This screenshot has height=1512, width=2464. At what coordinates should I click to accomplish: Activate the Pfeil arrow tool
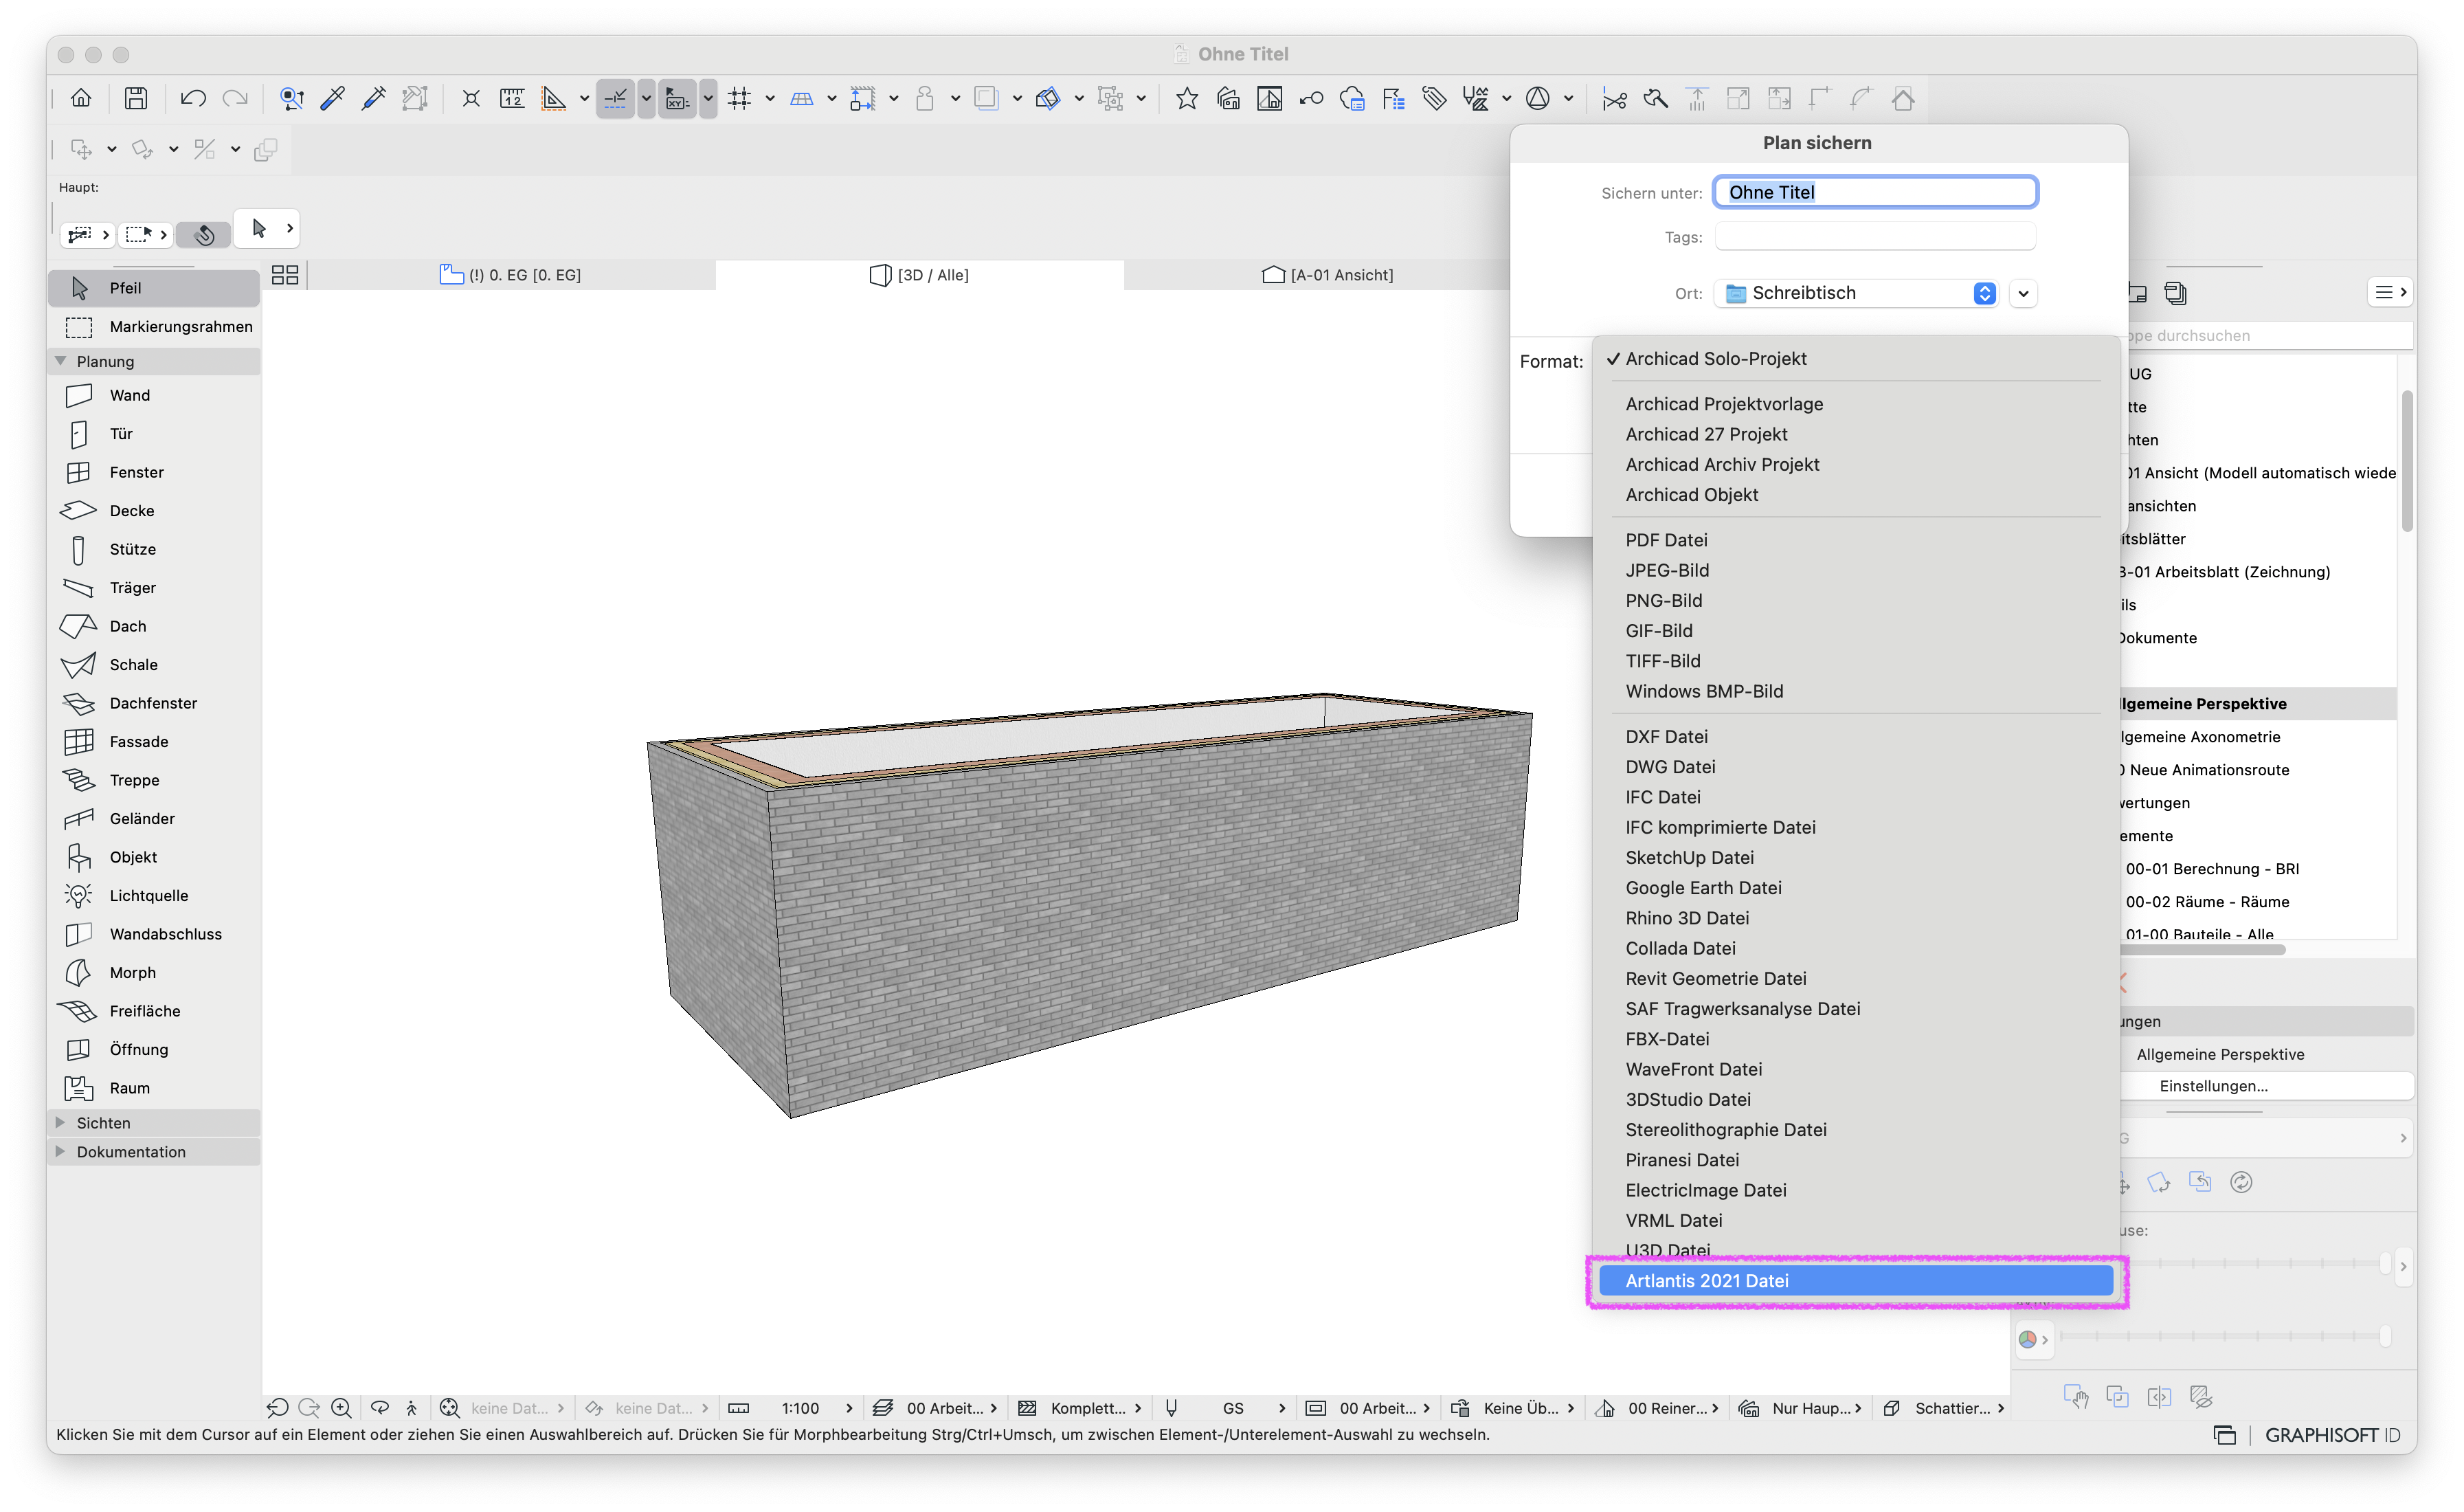(155, 288)
